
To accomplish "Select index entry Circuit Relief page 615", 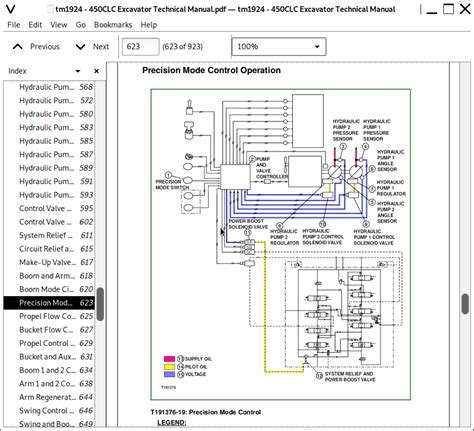I will (x=49, y=249).
